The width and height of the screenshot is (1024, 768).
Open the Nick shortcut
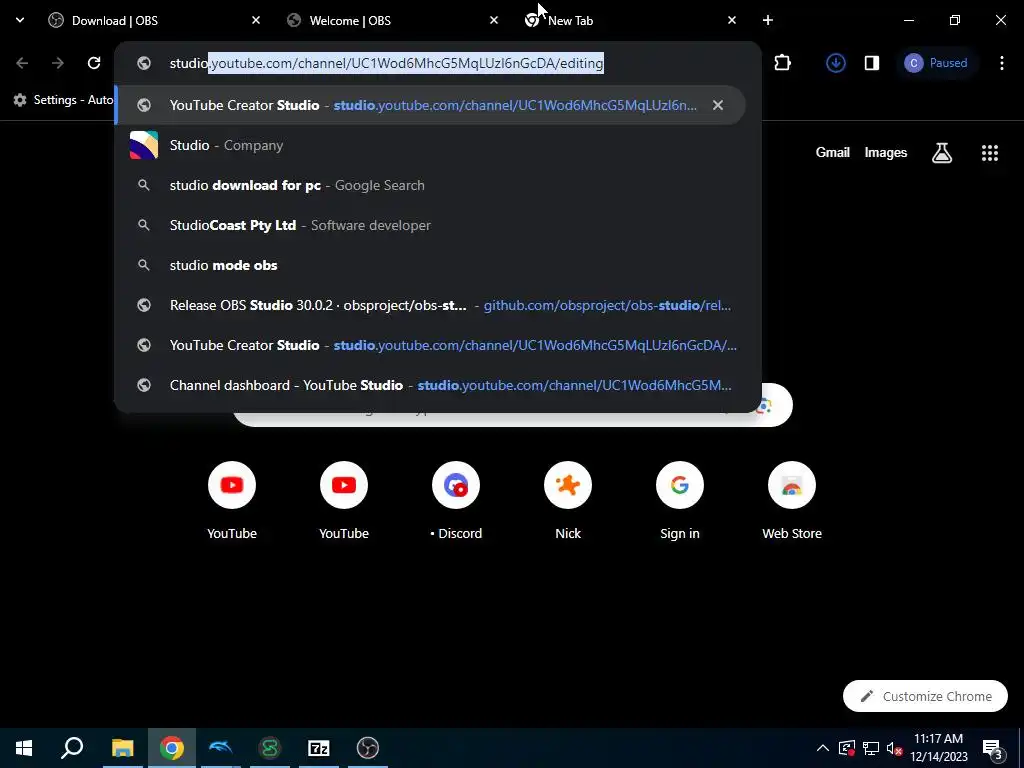pyautogui.click(x=568, y=500)
